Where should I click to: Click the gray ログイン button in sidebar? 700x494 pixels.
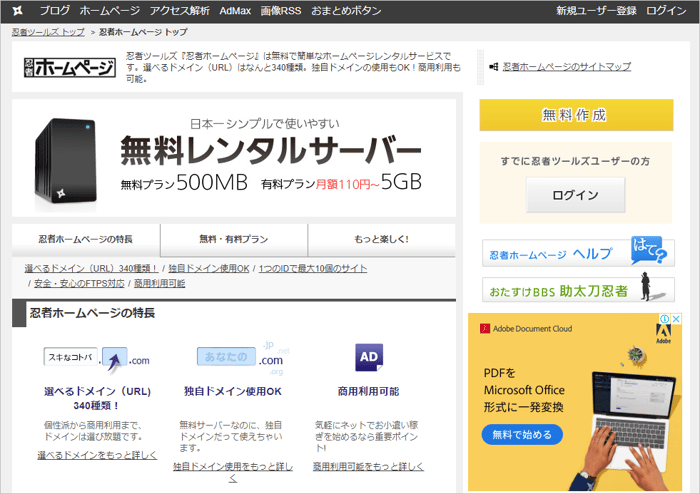[575, 195]
